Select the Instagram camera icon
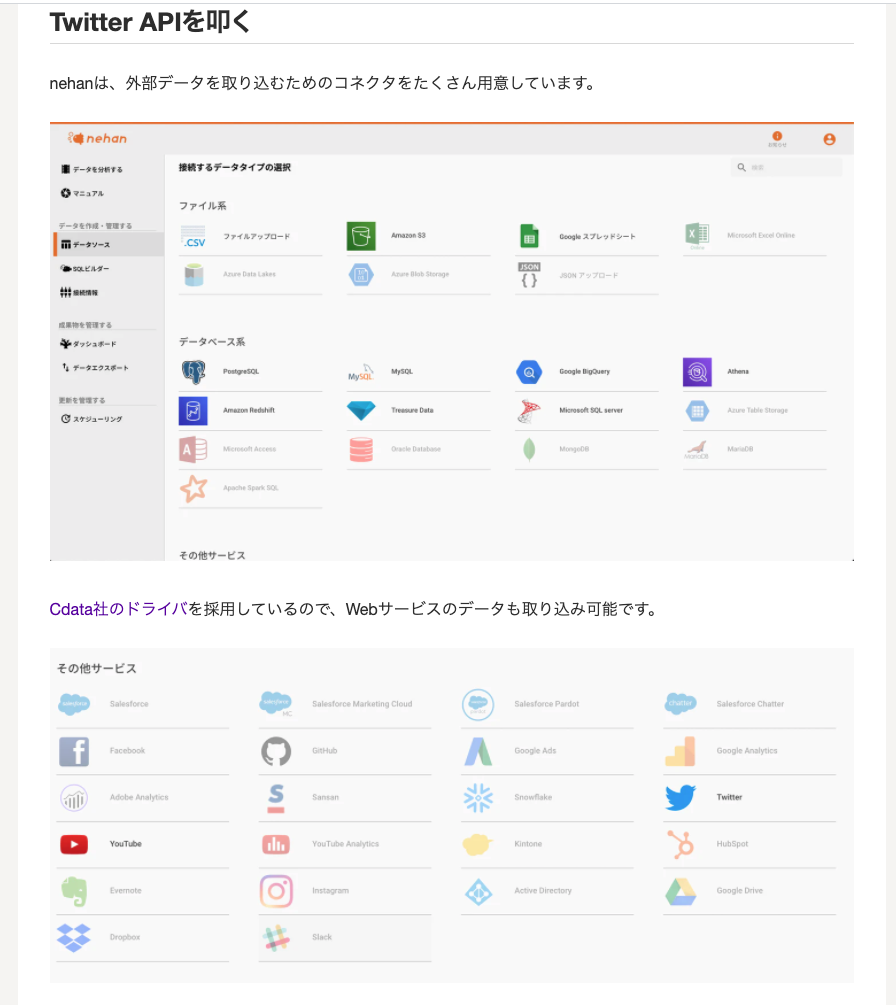 (x=276, y=892)
